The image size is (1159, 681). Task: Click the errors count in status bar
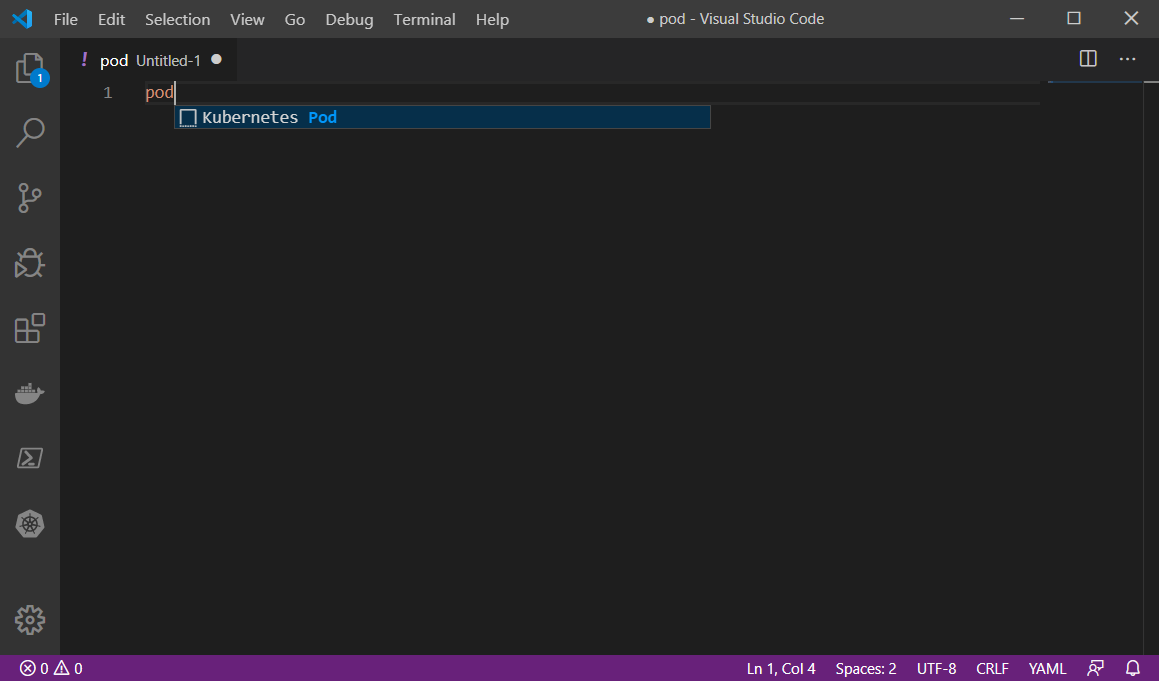[34, 668]
